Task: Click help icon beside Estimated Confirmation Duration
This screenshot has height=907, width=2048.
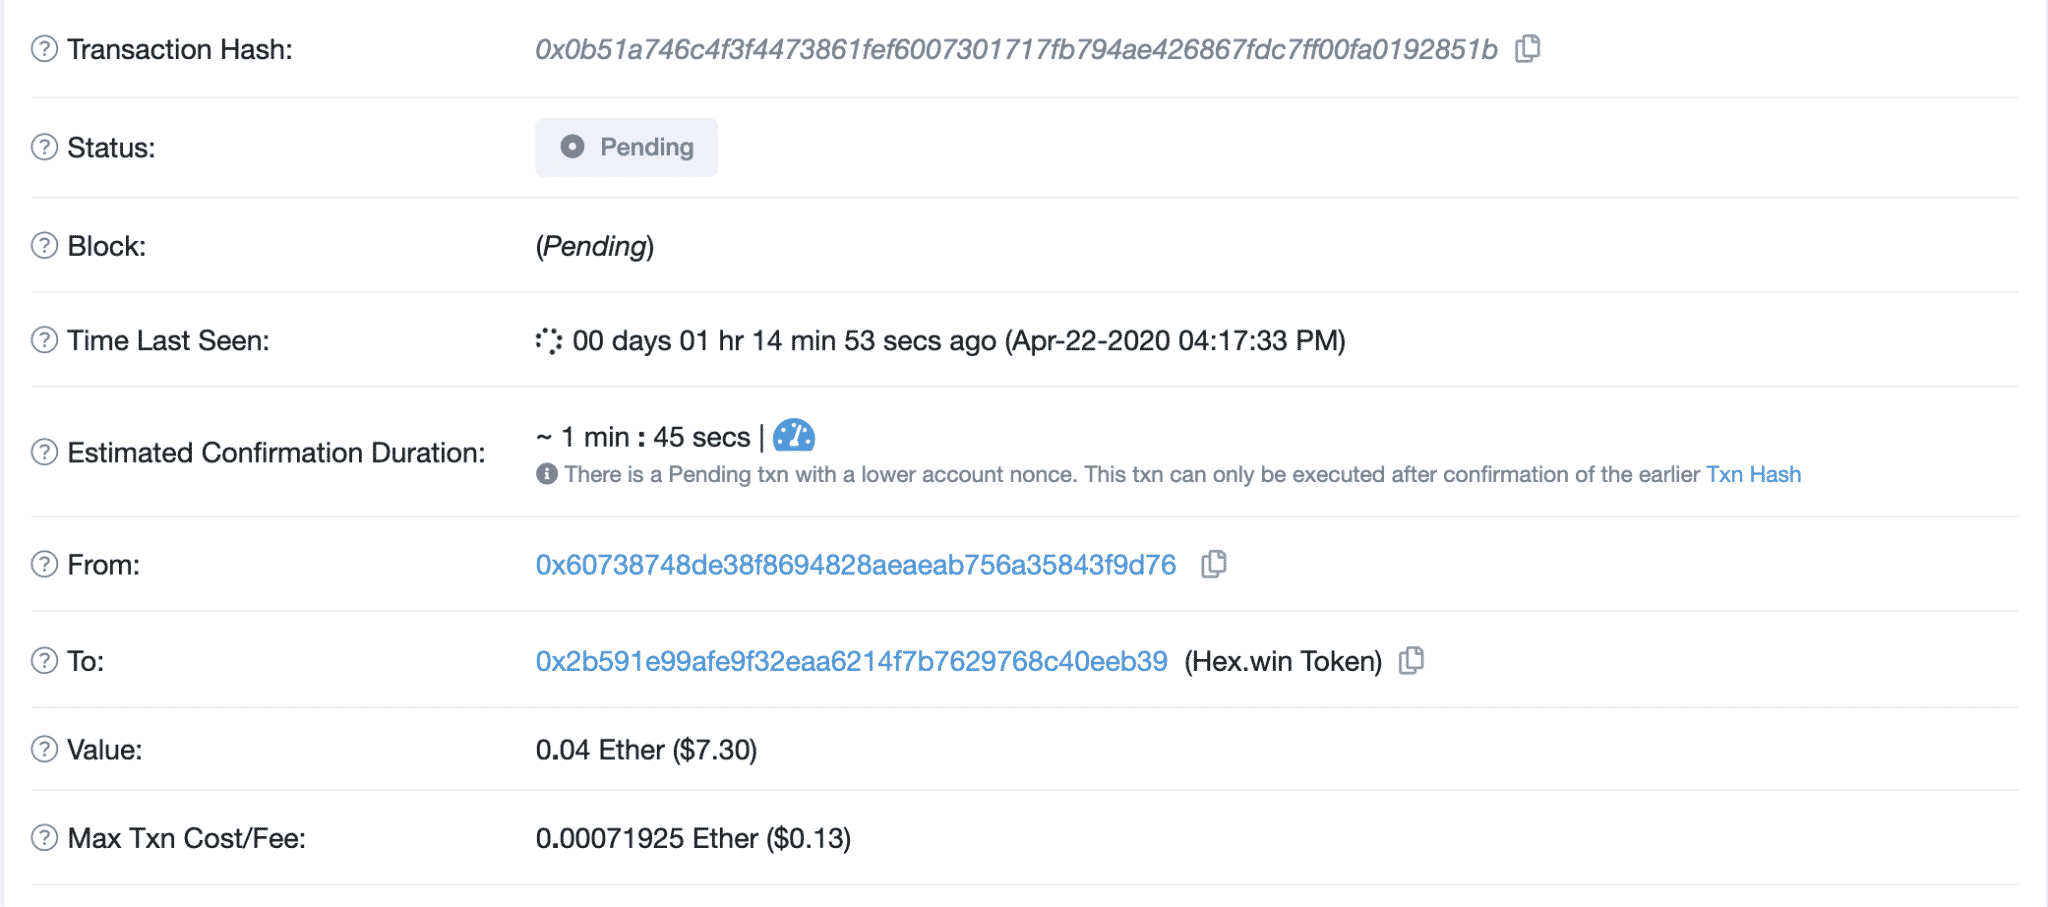Action: point(44,452)
